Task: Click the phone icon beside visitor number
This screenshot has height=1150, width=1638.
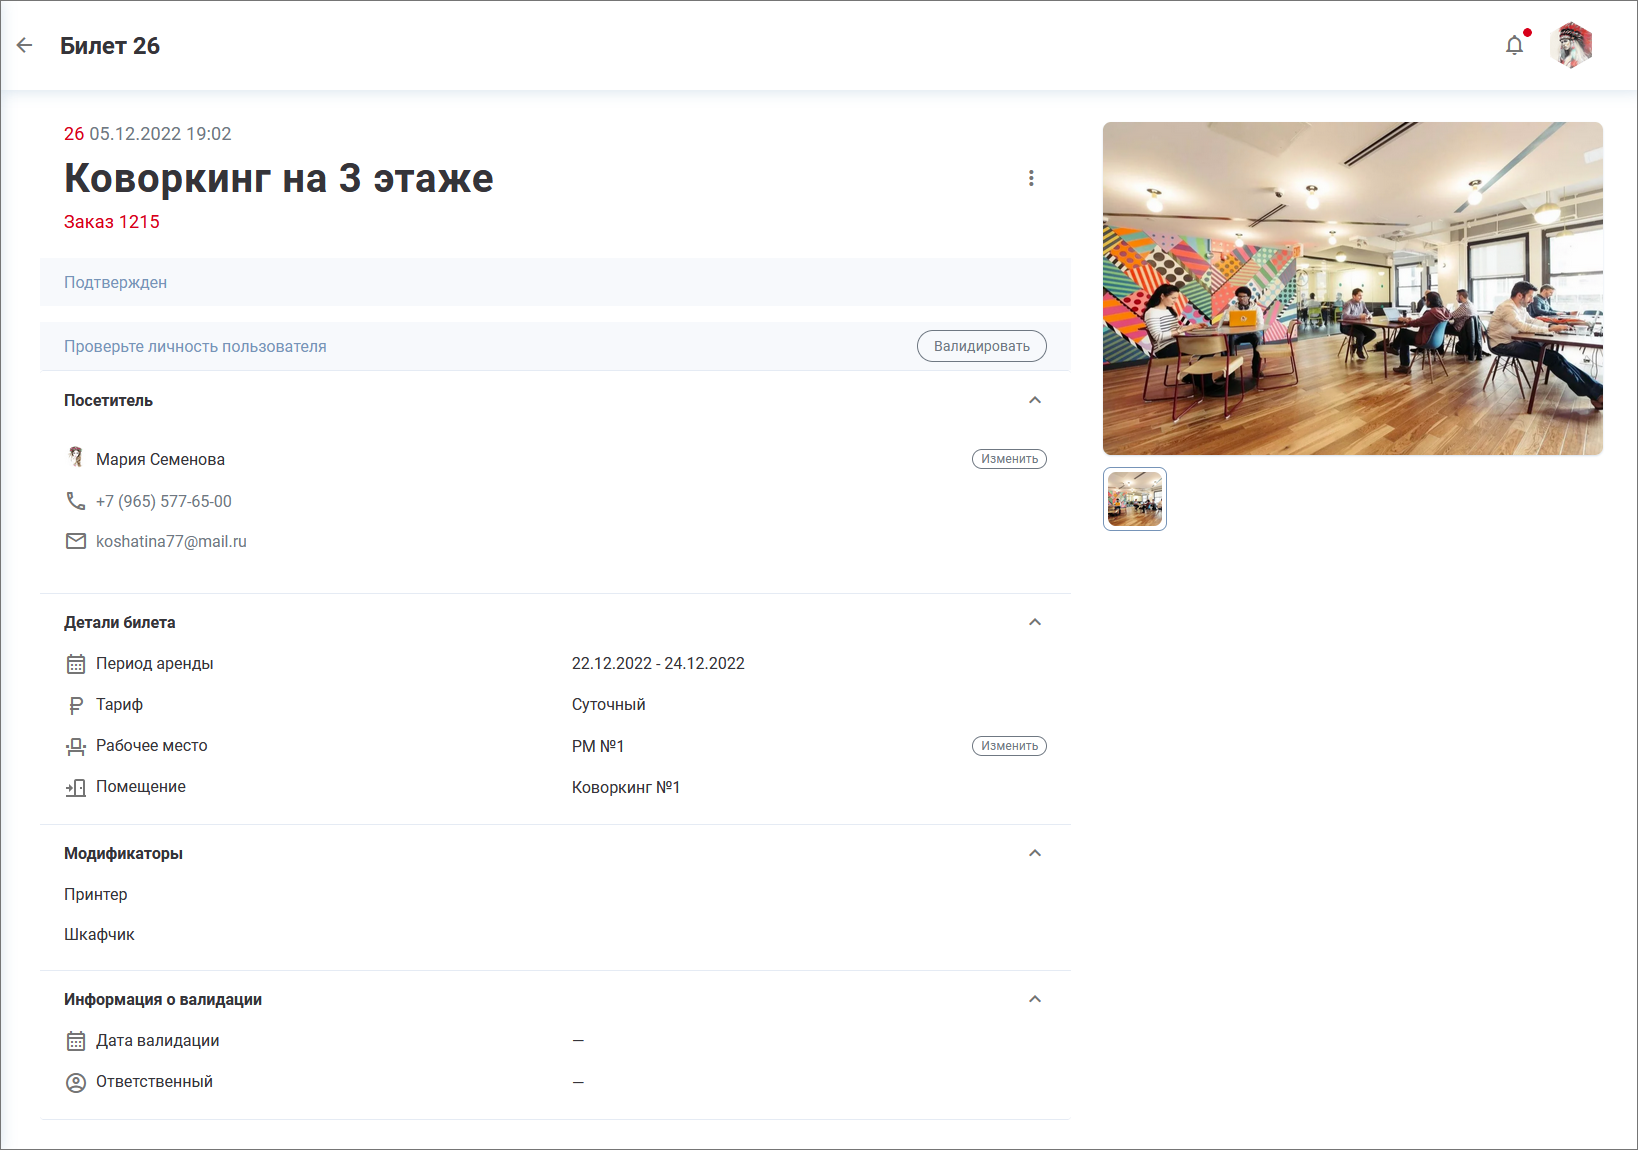Action: [76, 501]
